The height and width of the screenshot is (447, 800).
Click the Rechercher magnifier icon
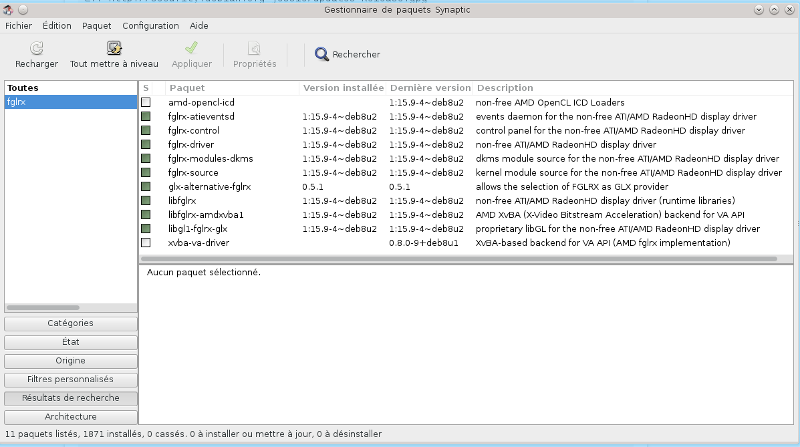click(322, 55)
